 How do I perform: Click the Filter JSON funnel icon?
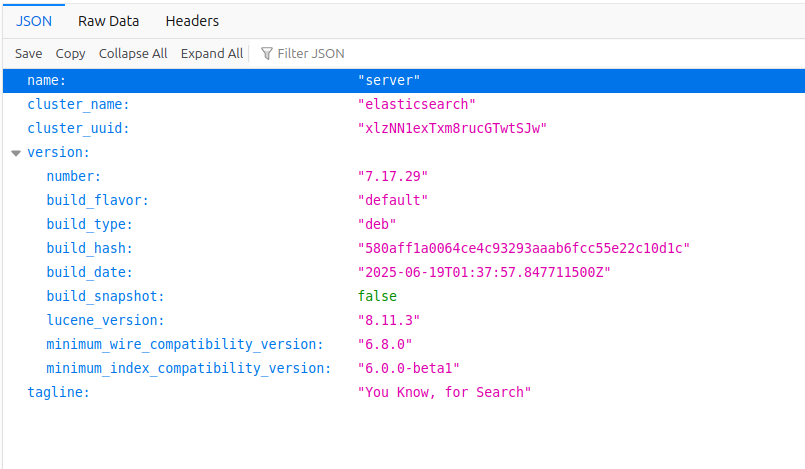267,53
